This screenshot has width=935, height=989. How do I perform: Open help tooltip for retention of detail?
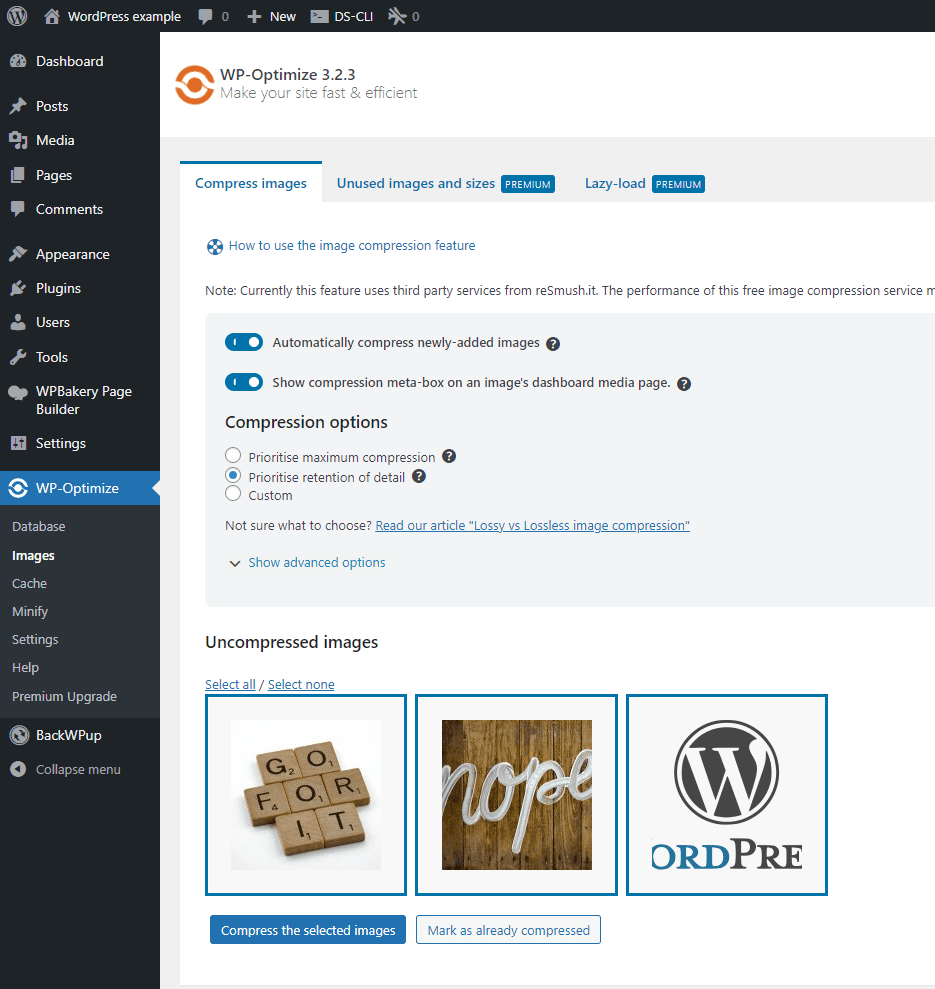tap(419, 476)
